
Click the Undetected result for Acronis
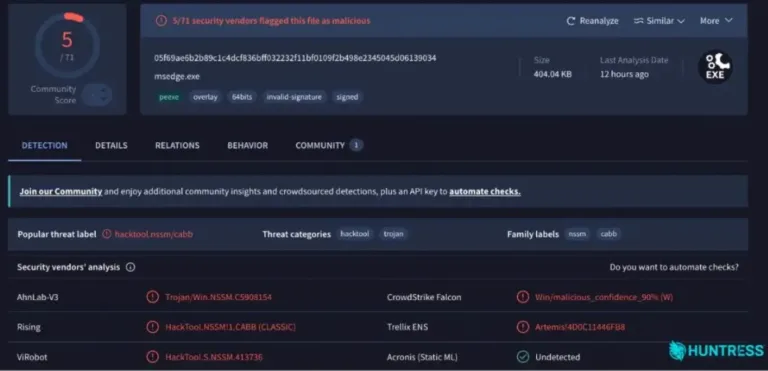point(557,357)
